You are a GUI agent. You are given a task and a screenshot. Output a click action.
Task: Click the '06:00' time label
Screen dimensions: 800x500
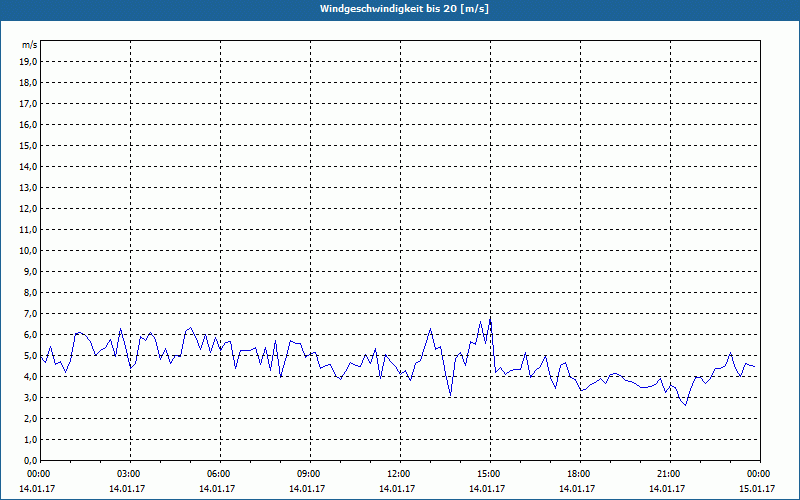tap(218, 474)
